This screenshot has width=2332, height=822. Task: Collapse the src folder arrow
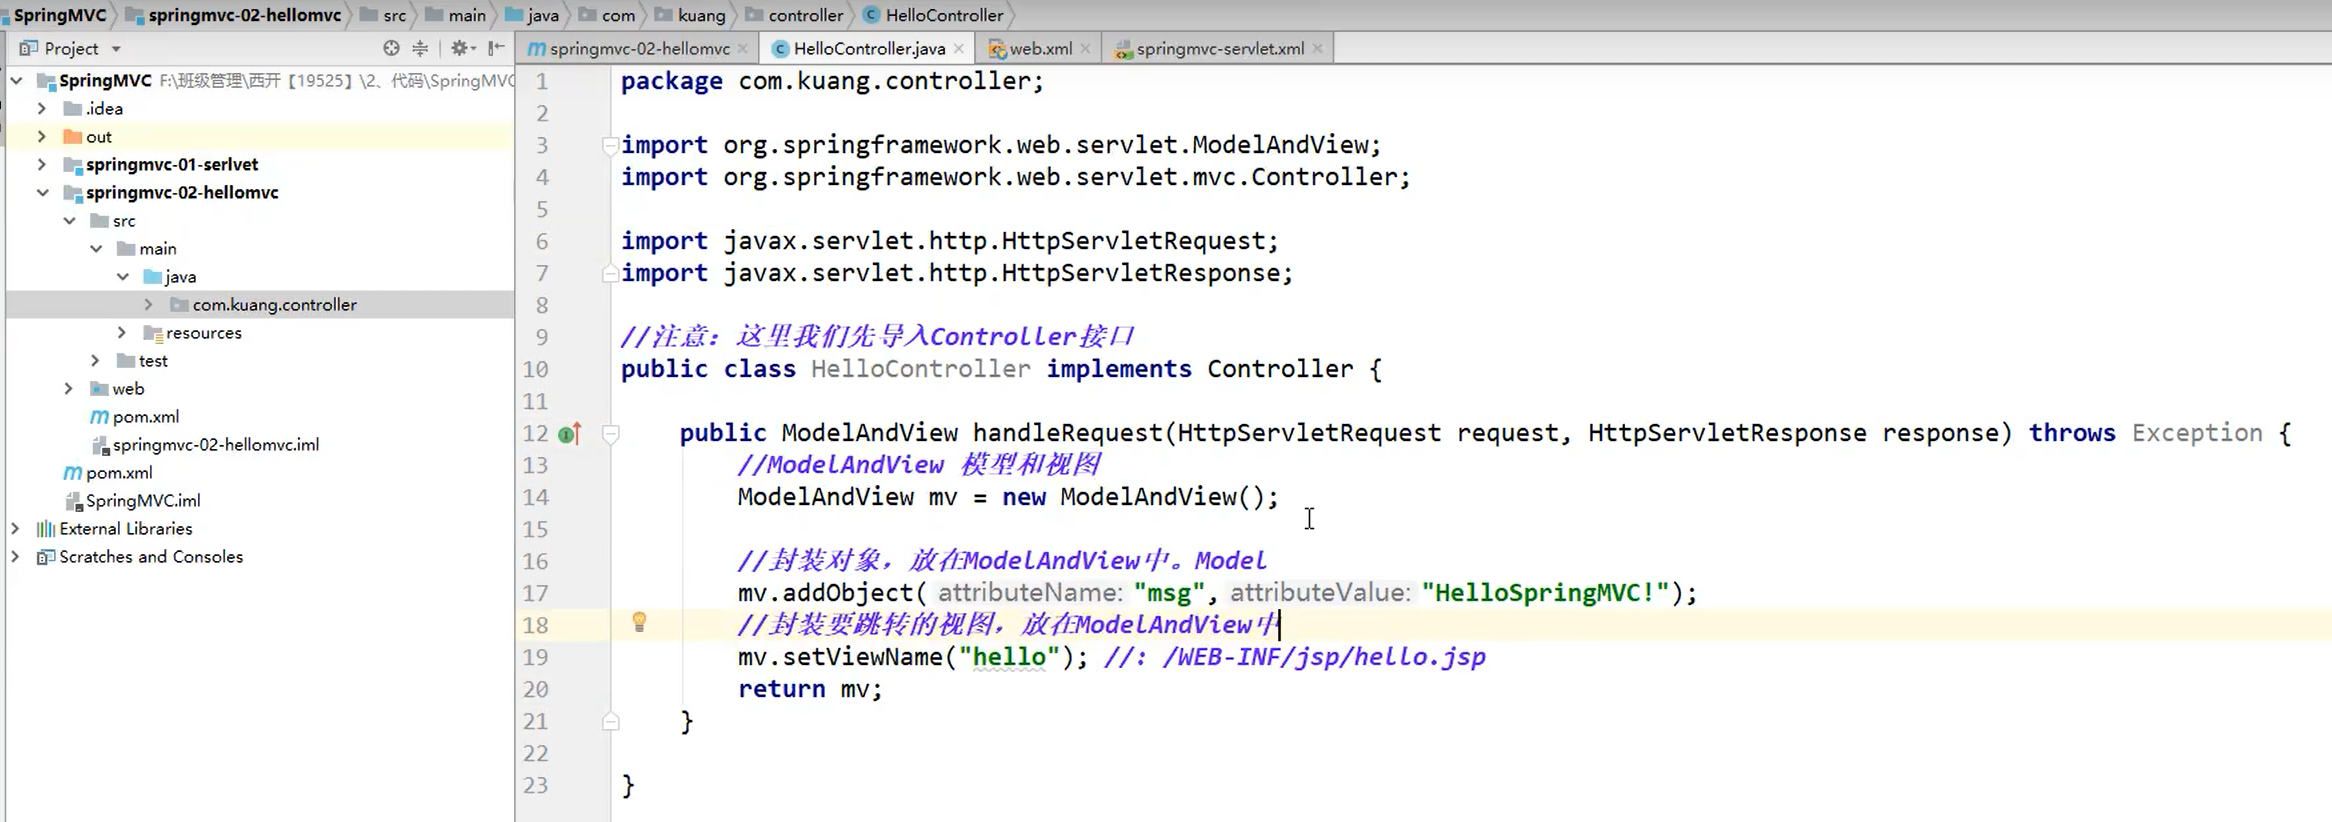[x=69, y=220]
